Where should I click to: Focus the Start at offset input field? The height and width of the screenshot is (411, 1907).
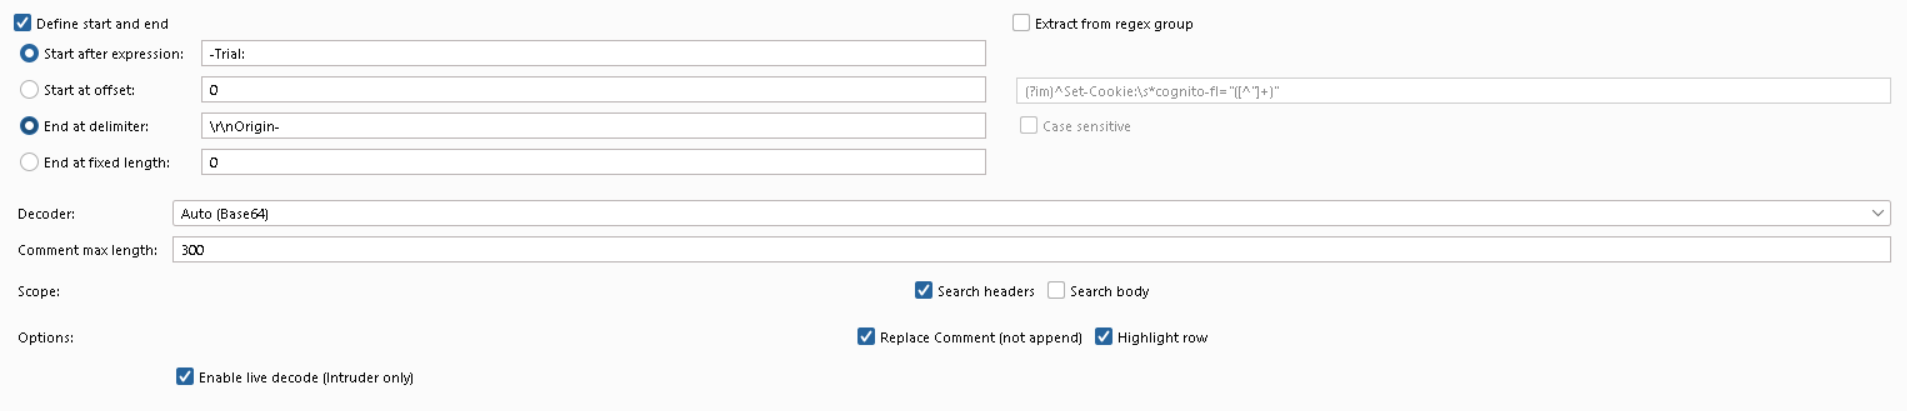click(x=593, y=90)
